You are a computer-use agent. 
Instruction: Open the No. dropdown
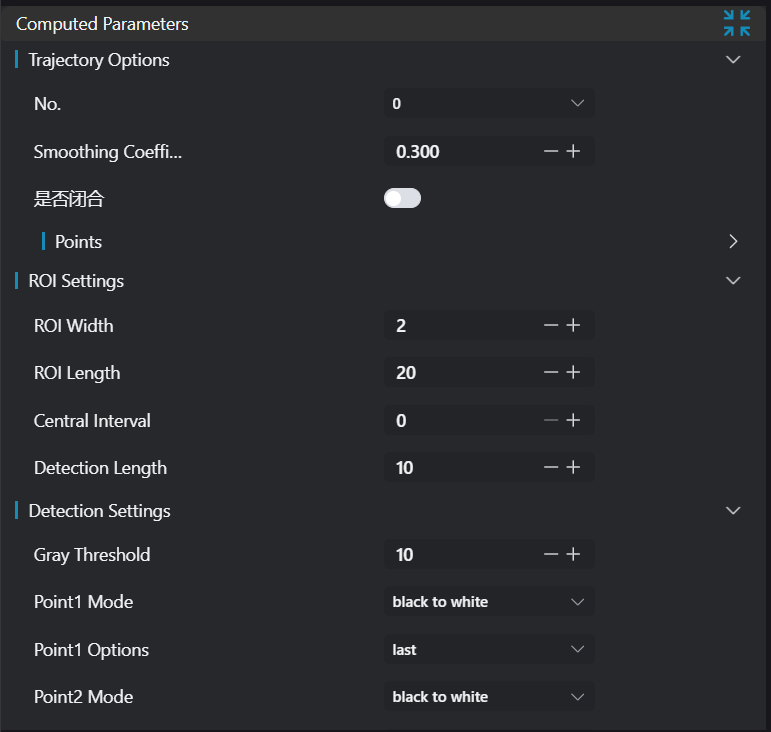point(488,103)
